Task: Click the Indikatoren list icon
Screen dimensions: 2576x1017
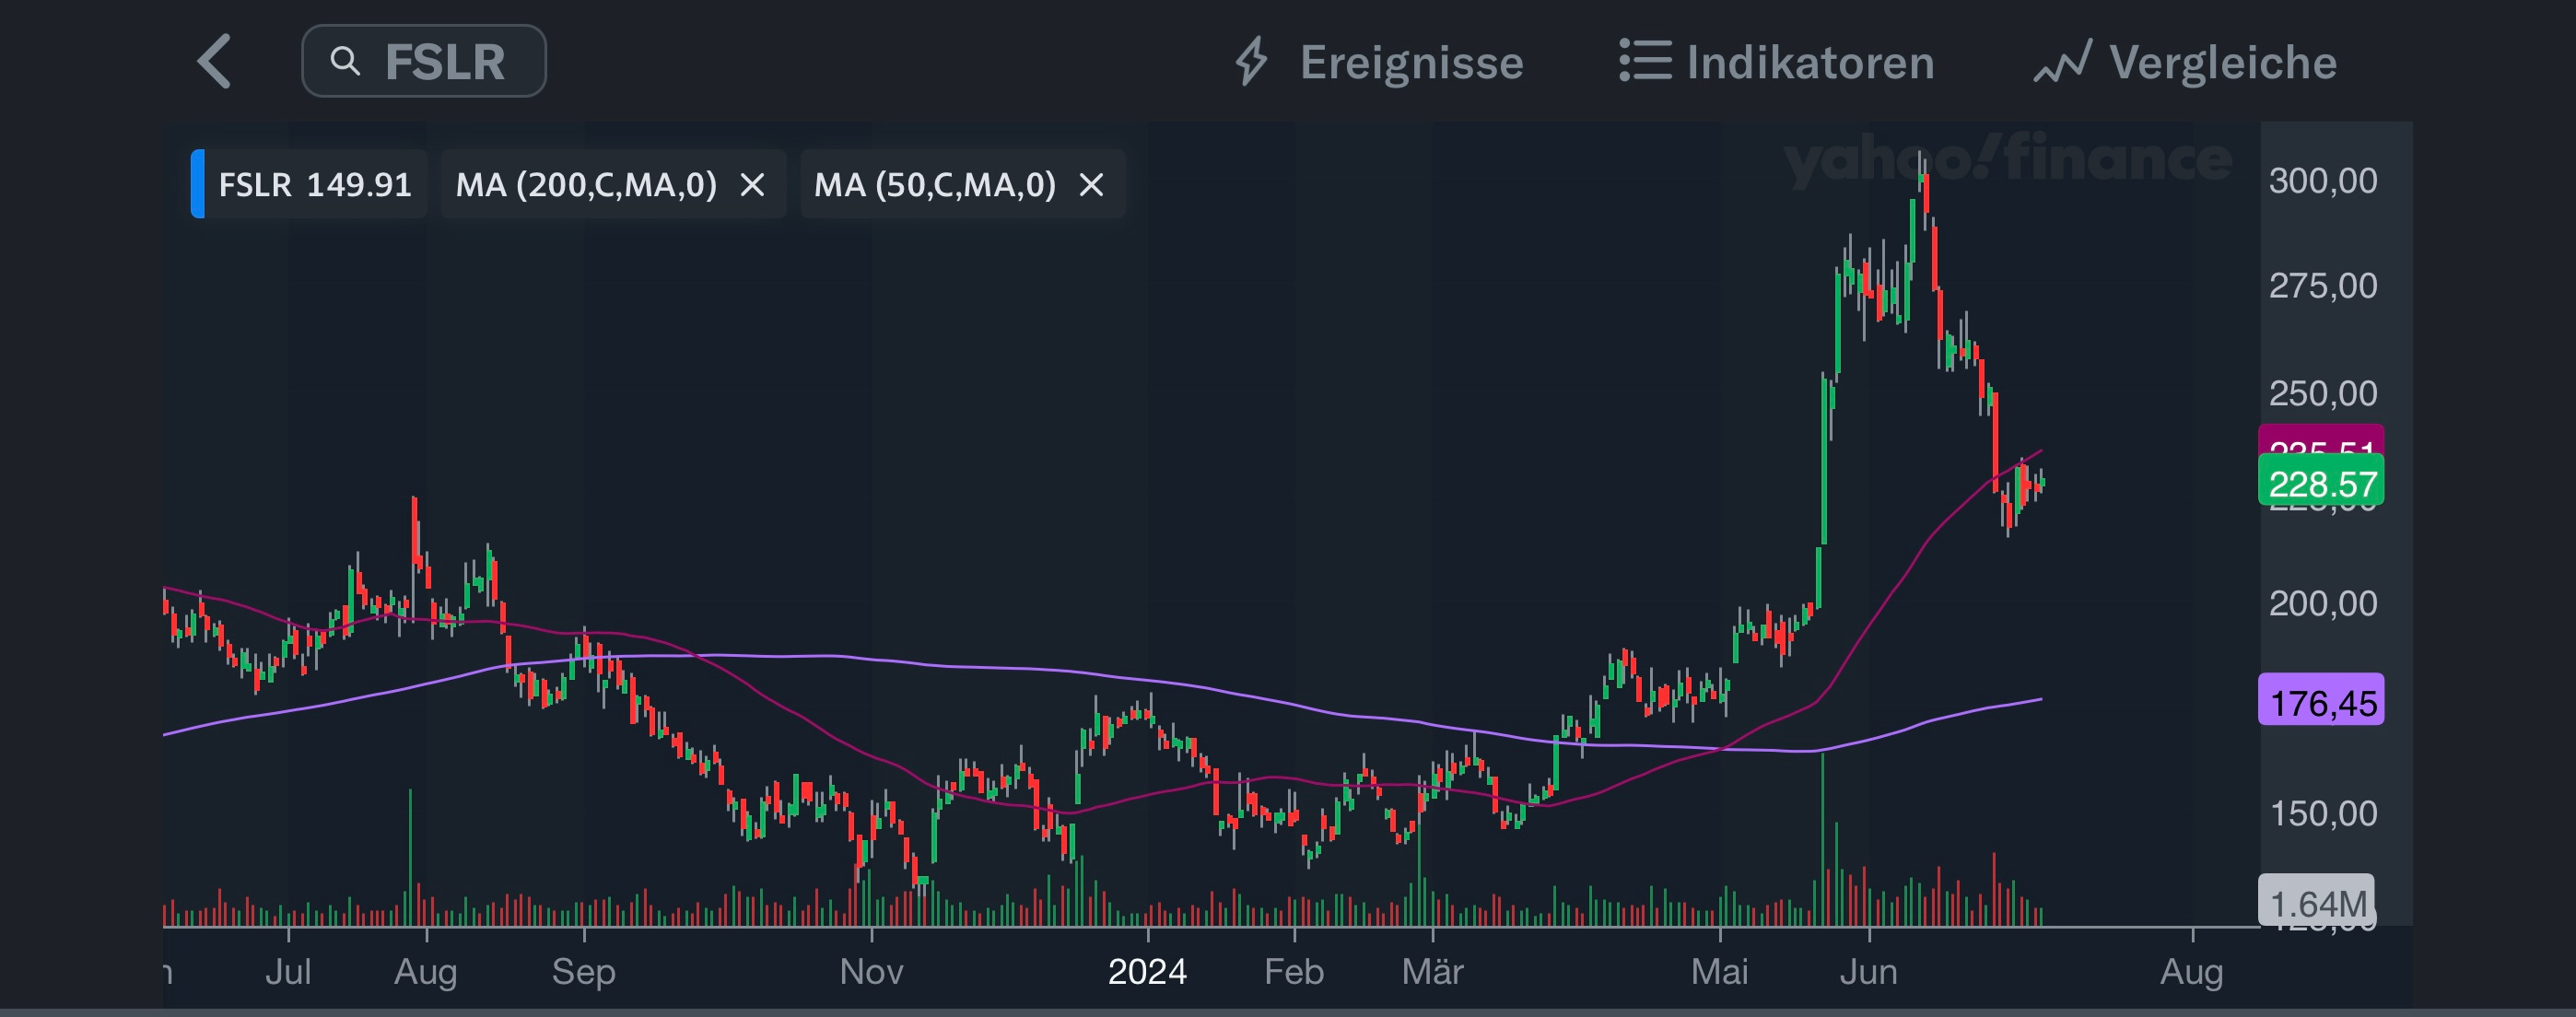Action: pyautogui.click(x=1645, y=62)
